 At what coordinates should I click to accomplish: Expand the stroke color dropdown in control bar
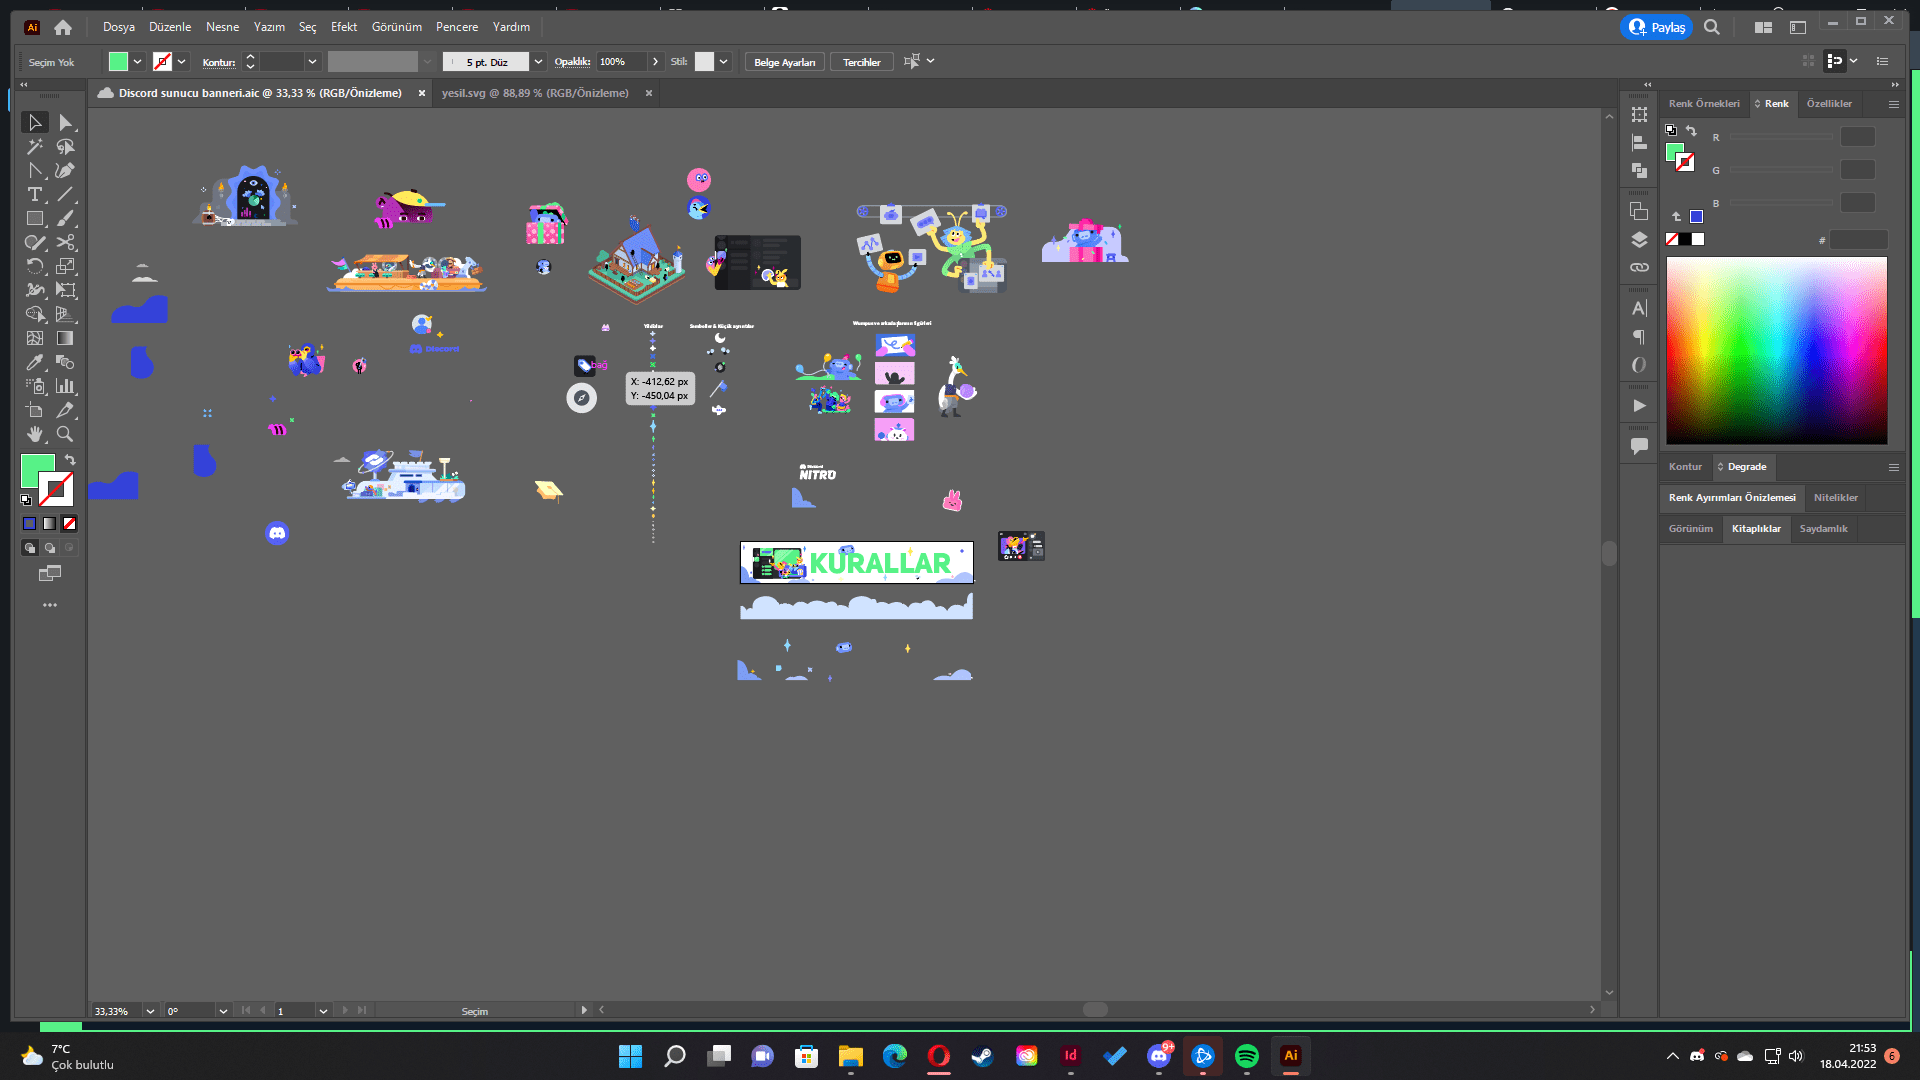coord(182,62)
